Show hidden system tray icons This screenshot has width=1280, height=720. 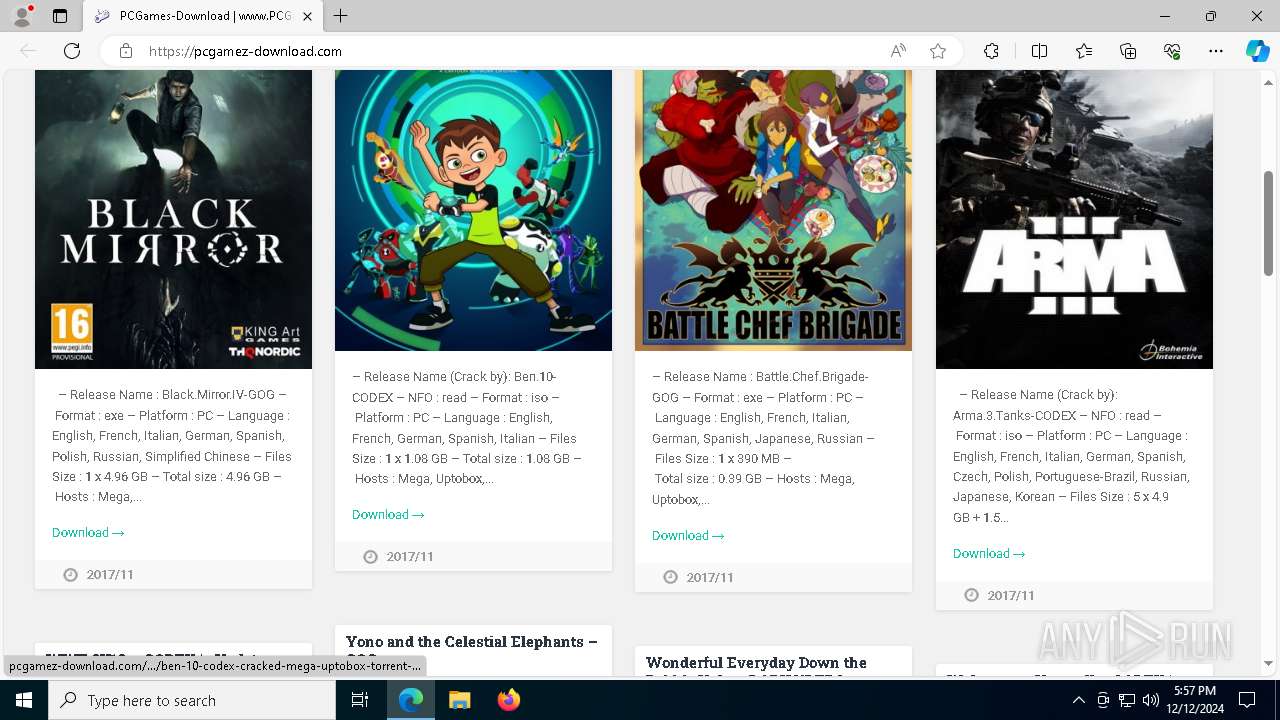(1078, 700)
